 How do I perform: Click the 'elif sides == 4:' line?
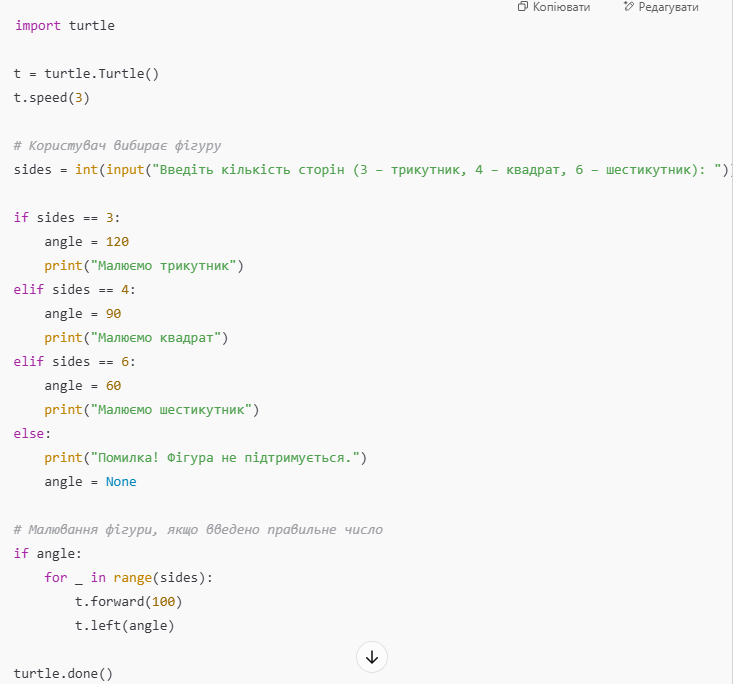[x=75, y=290]
